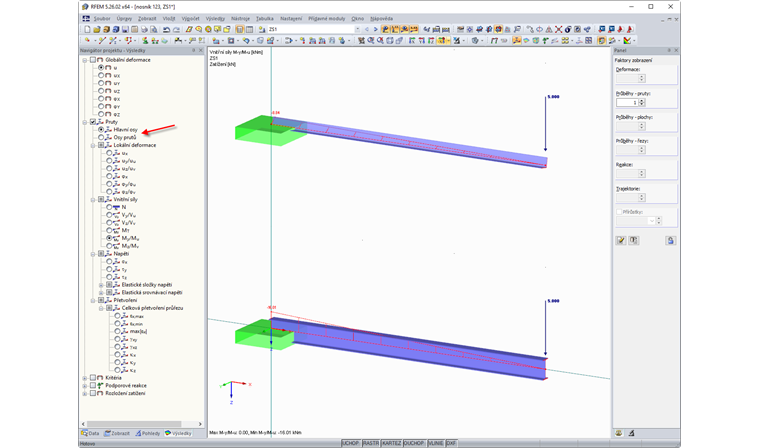Screen dimensions: 760x448
Task: Click the zoom magnifier toolbar icon
Action: pyautogui.click(x=370, y=40)
